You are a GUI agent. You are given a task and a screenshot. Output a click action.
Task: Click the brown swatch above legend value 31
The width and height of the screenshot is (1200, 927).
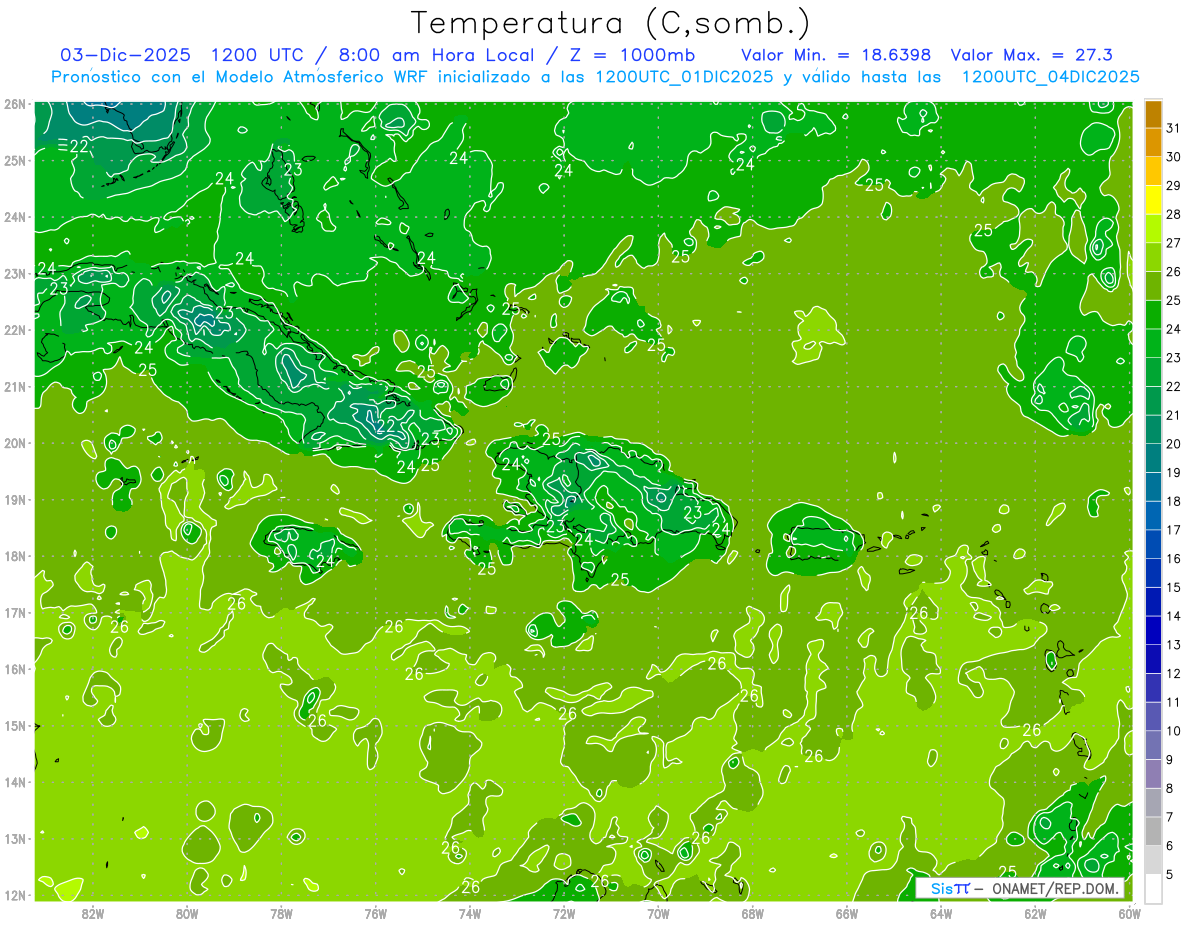click(1153, 114)
